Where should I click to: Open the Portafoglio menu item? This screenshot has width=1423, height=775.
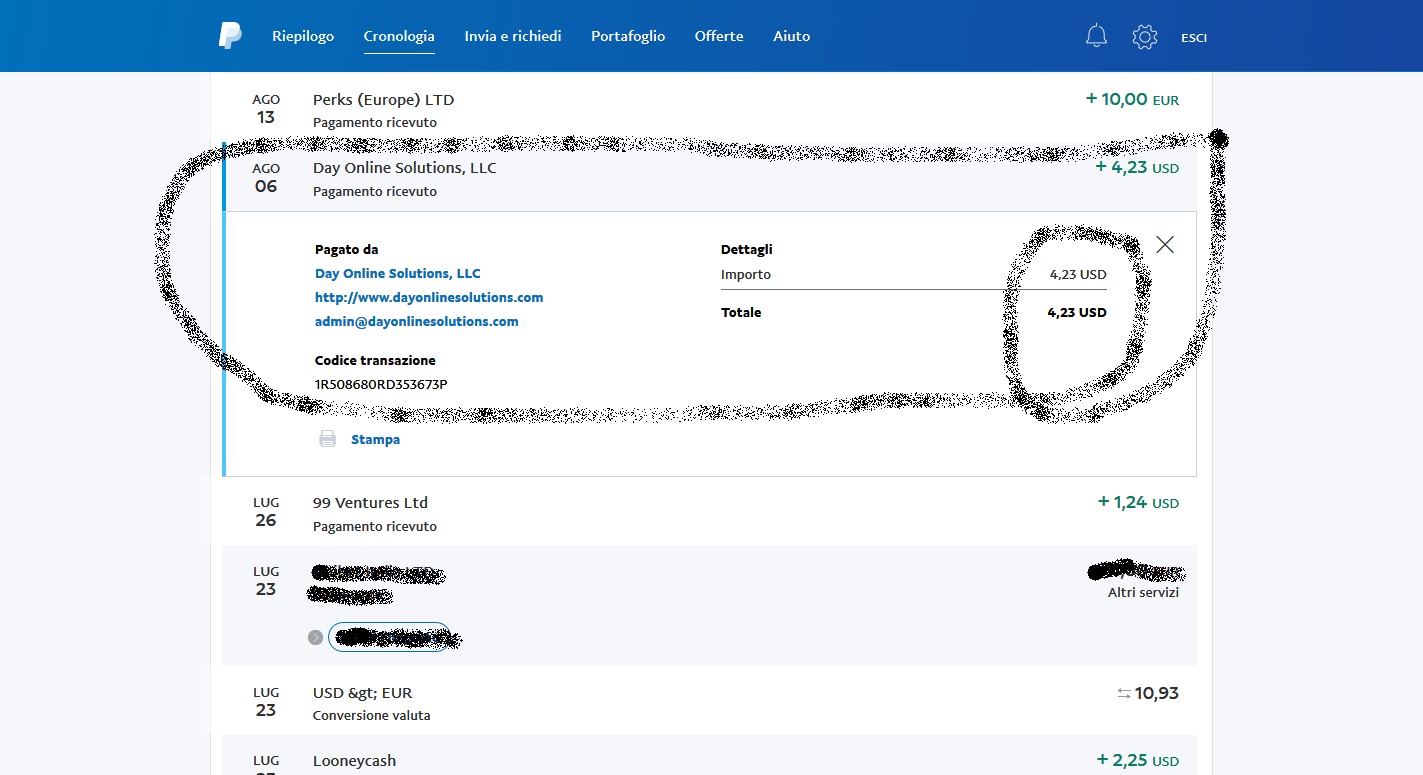[x=628, y=36]
